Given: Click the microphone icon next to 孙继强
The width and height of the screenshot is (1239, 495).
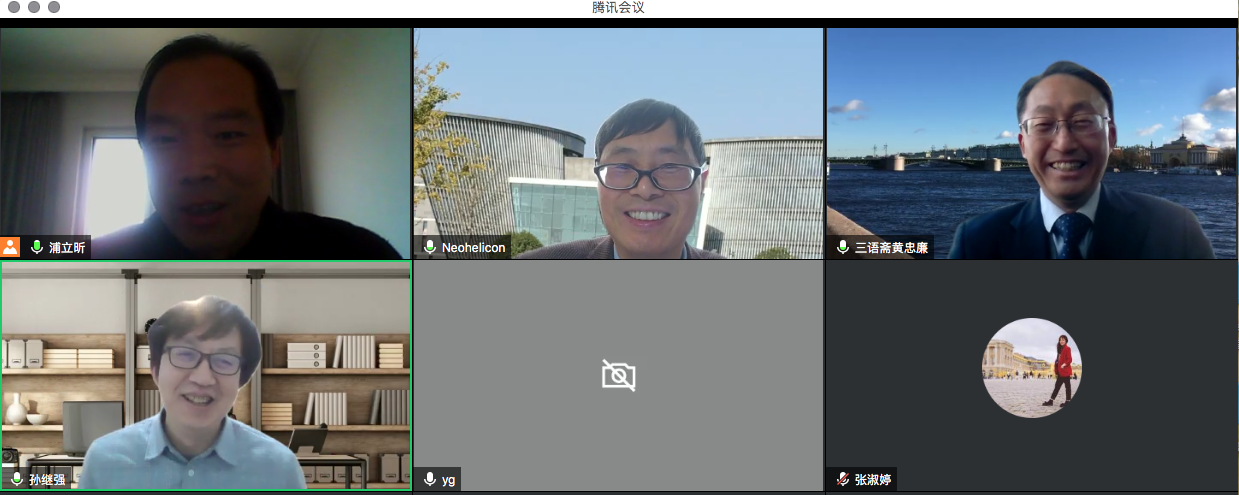Looking at the screenshot, I should pos(17,479).
